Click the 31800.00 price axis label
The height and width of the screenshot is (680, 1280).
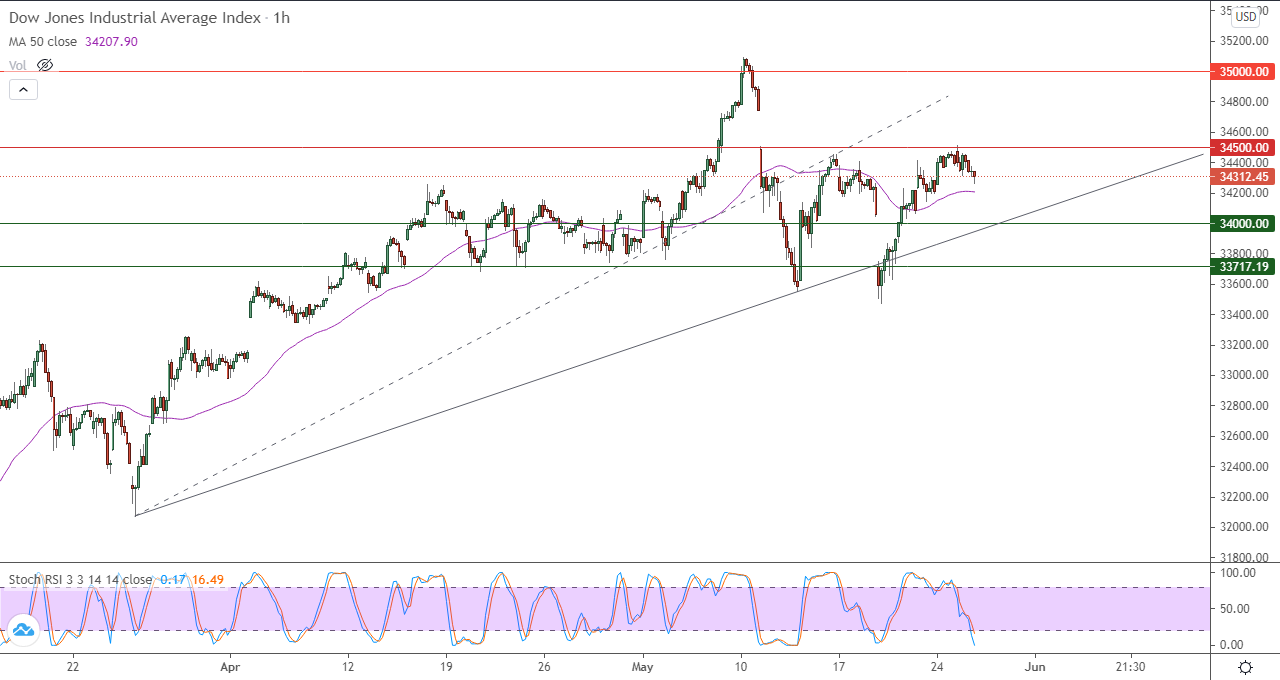point(1242,558)
